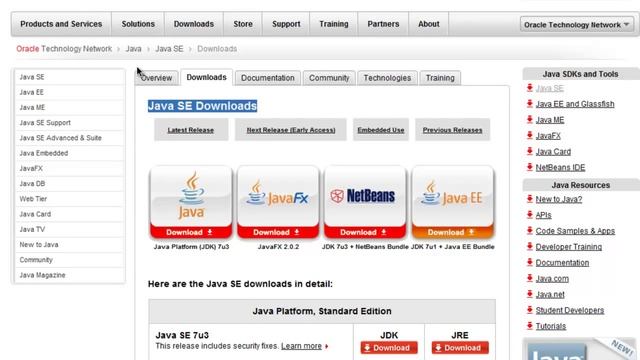The width and height of the screenshot is (640, 360).
Task: Click the highlighted Java SE Downloads heading
Action: click(x=202, y=106)
